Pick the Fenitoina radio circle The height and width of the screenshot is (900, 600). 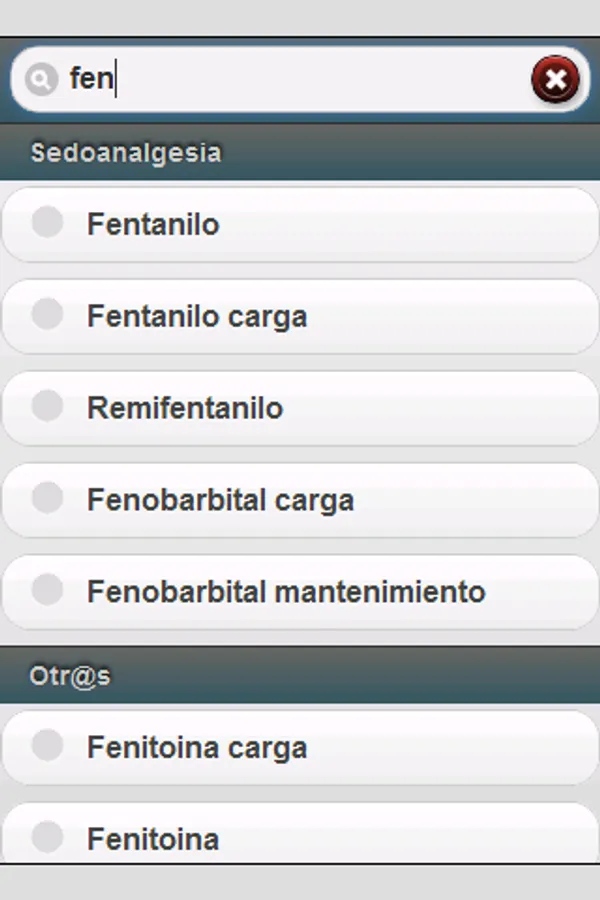click(47, 837)
